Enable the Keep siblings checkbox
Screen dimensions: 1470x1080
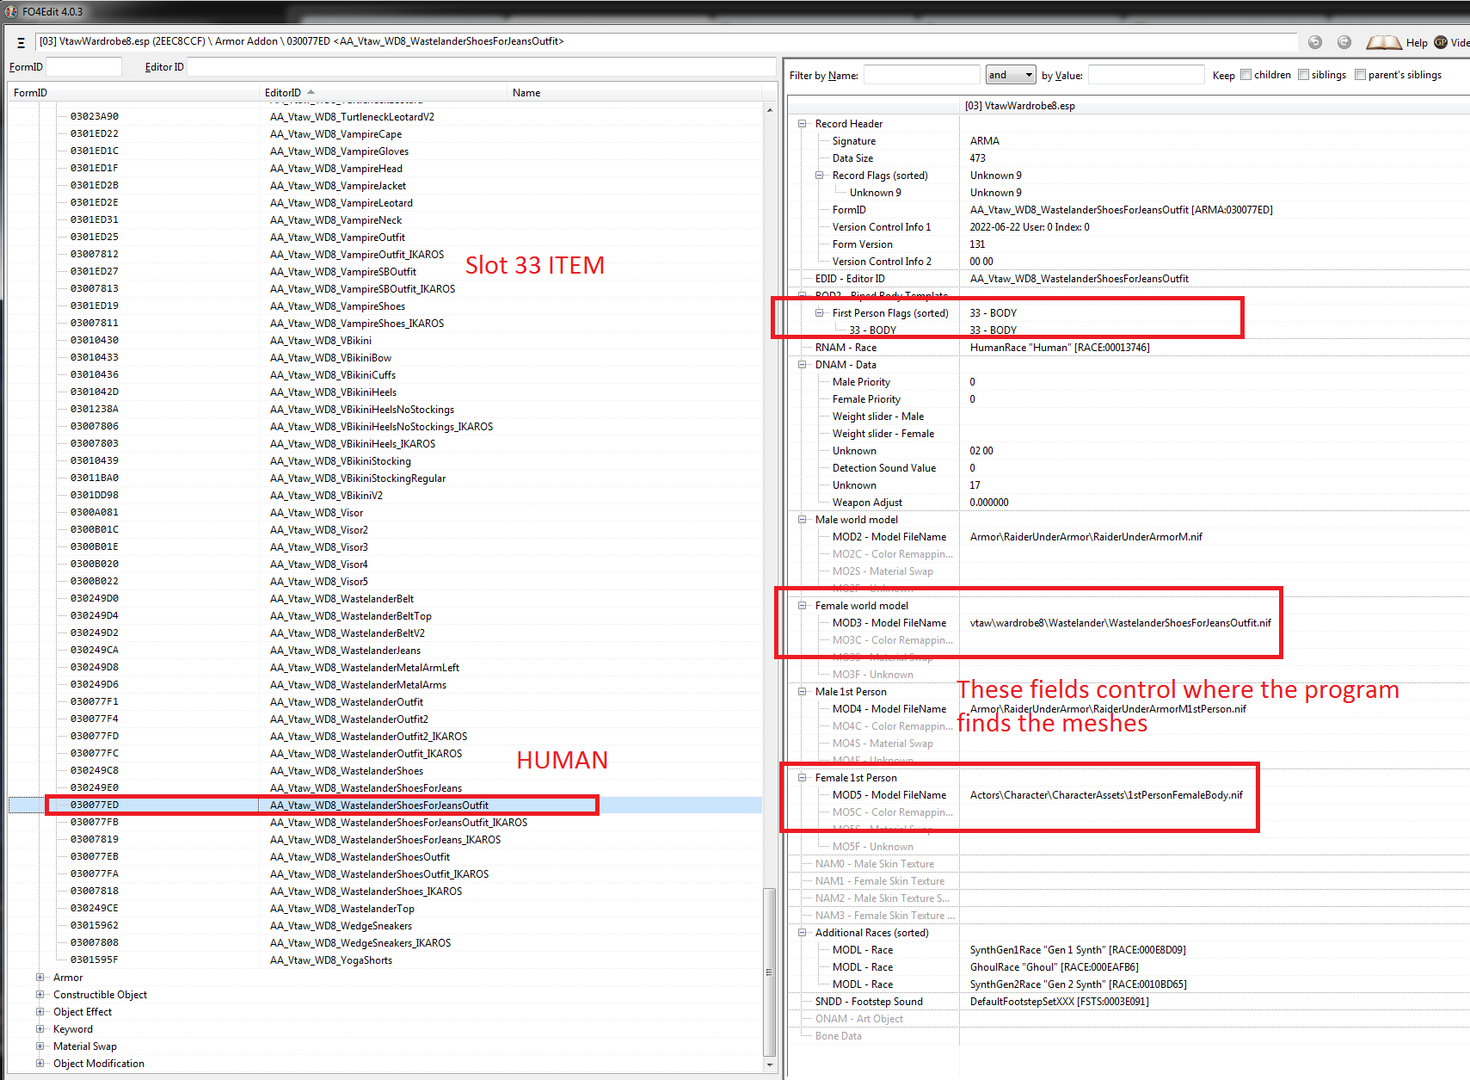(1304, 75)
